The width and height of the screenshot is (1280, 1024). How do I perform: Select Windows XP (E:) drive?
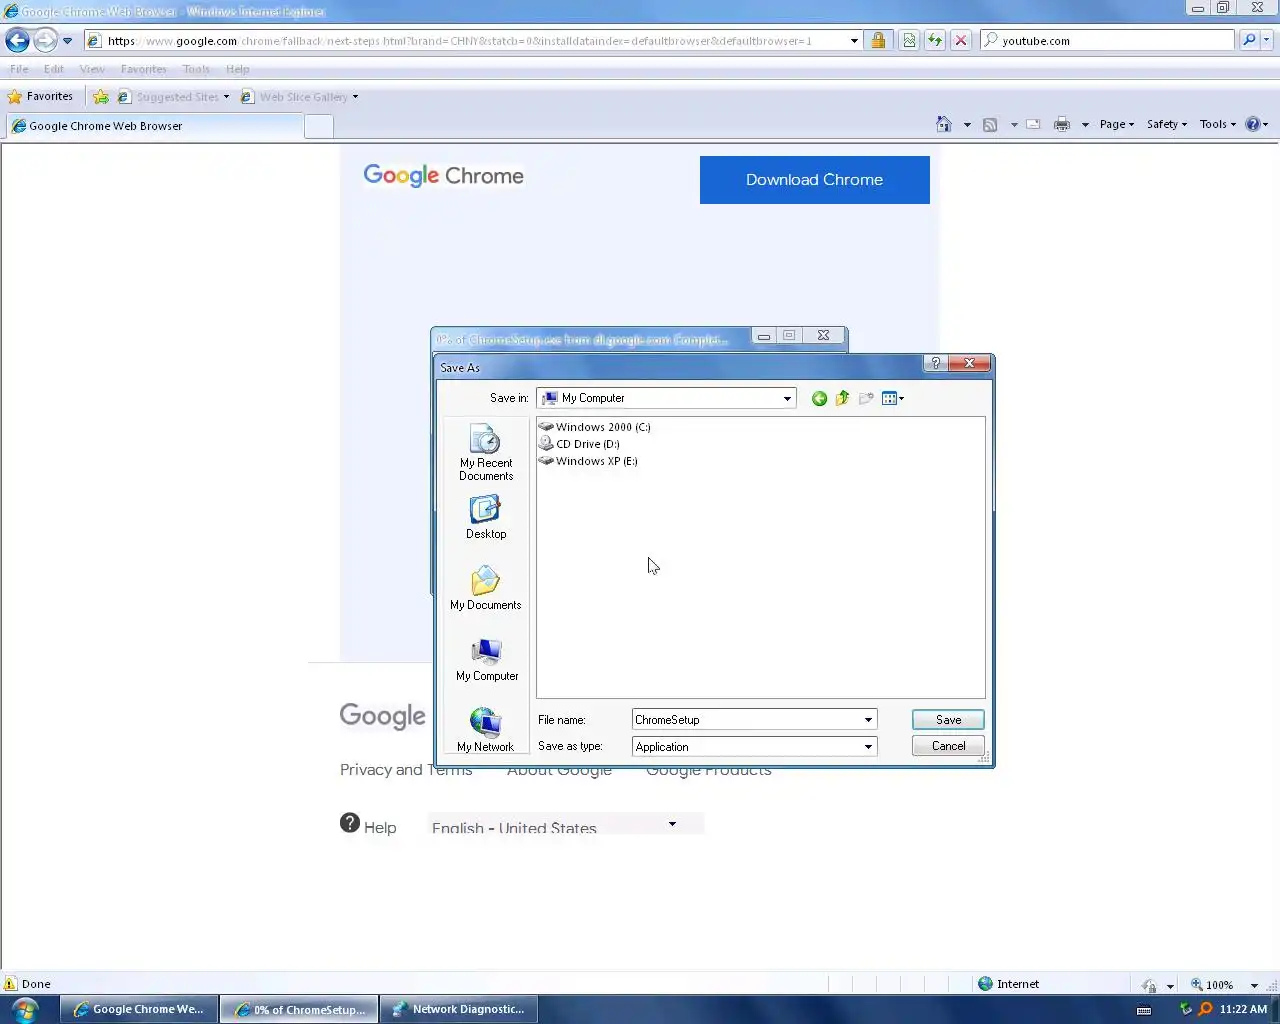tap(588, 461)
